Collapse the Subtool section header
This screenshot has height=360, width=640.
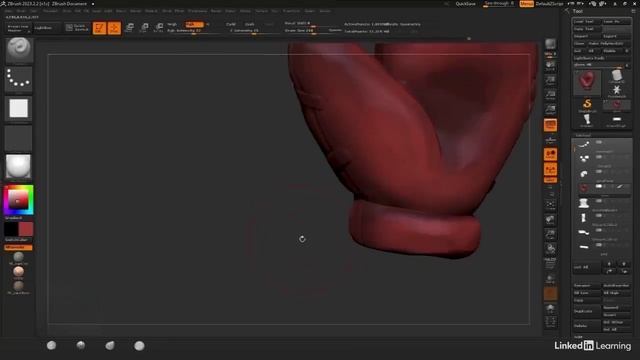[x=583, y=135]
